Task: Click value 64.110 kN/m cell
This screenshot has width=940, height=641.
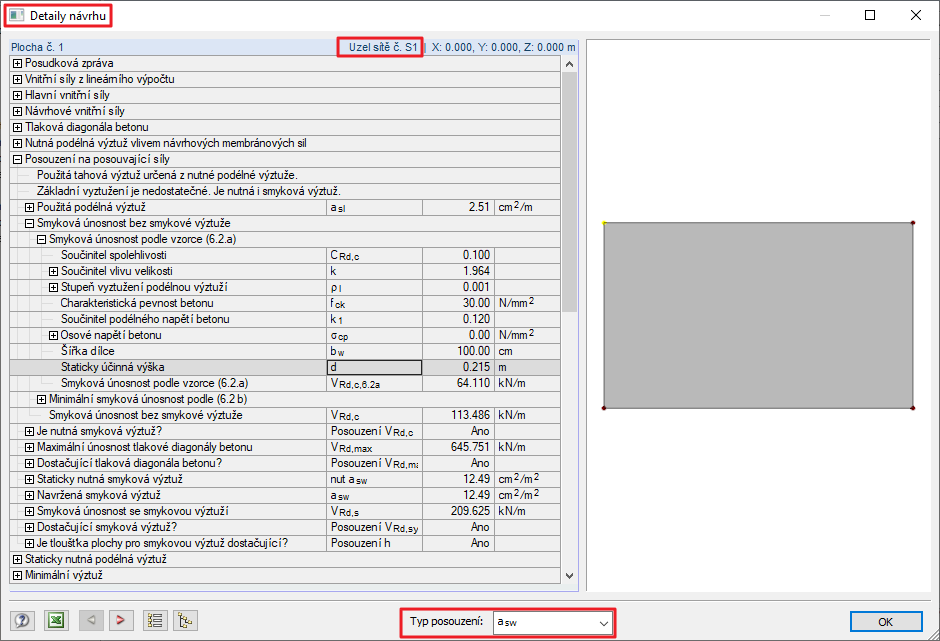Action: [459, 383]
